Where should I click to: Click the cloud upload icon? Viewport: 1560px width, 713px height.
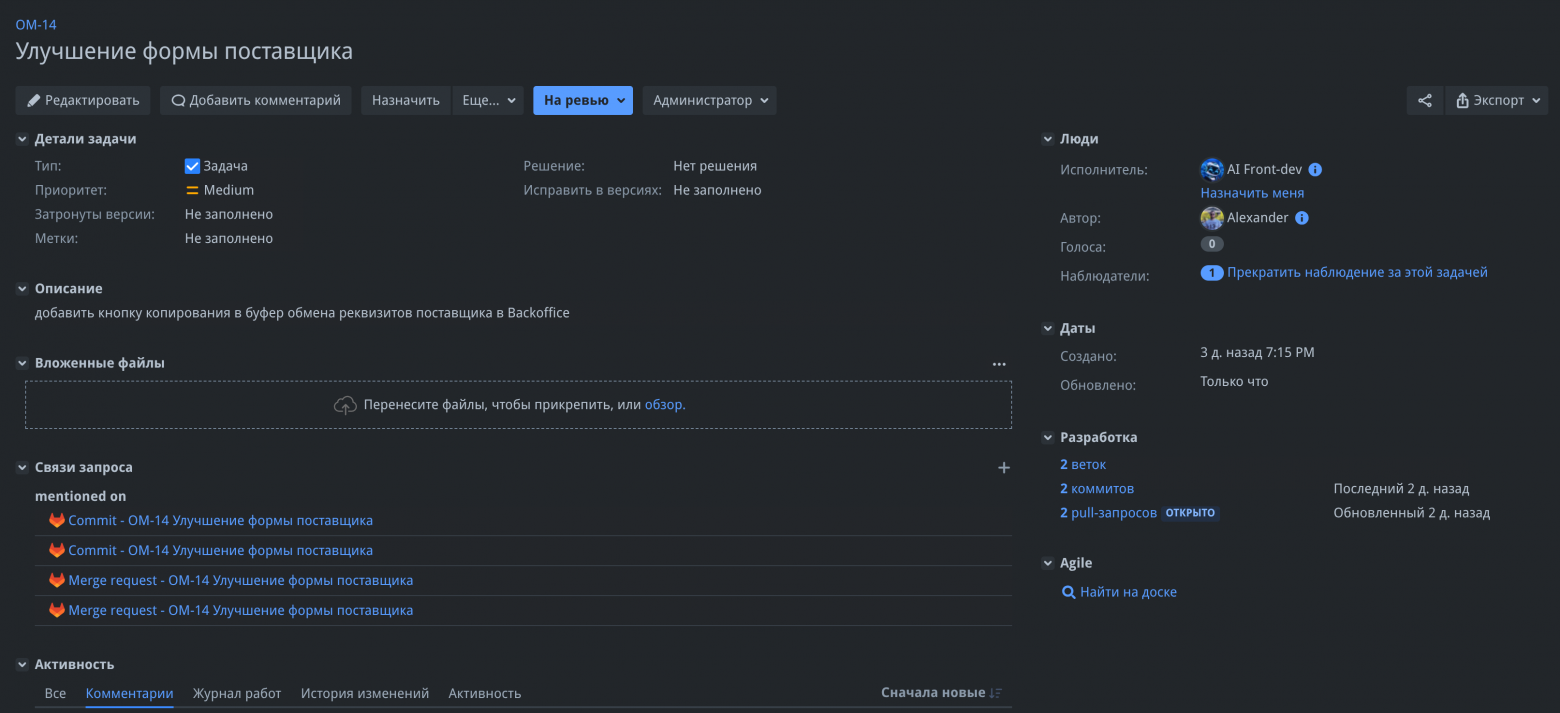pyautogui.click(x=345, y=405)
